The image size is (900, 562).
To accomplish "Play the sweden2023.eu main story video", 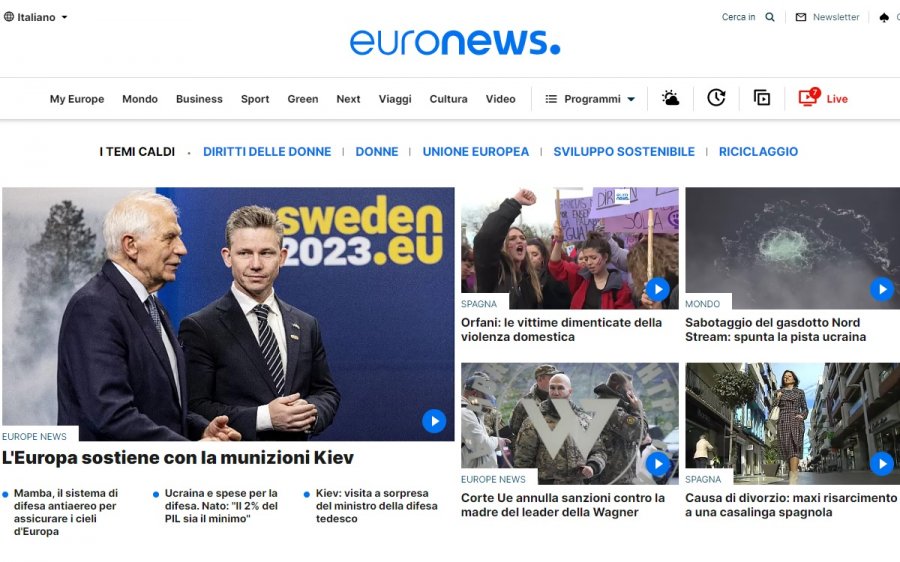I will coord(434,421).
